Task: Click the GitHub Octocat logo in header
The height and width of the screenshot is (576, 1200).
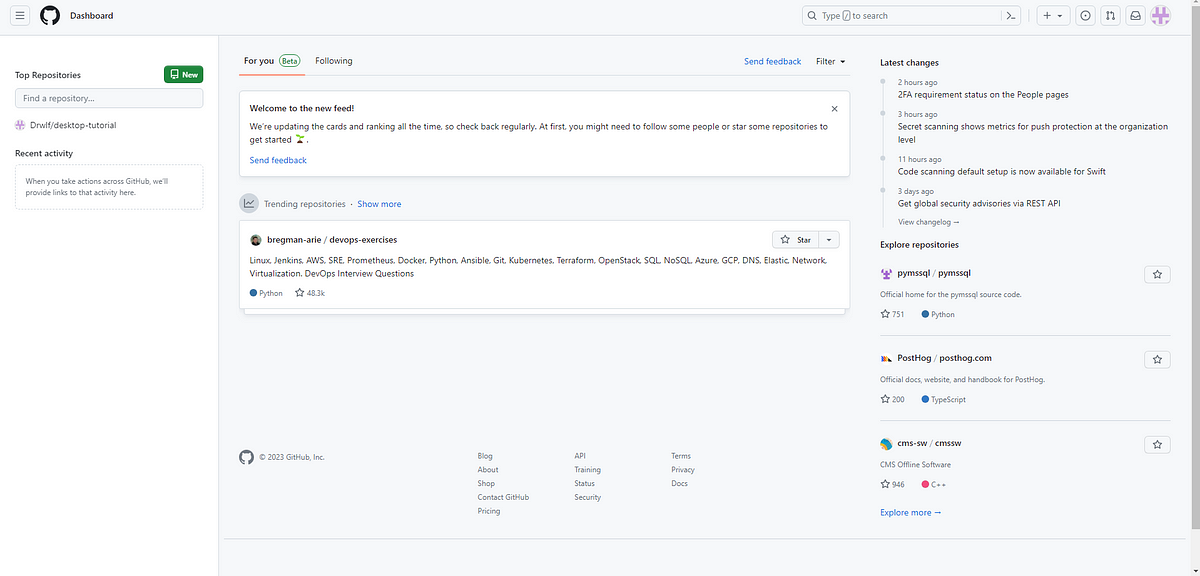Action: [x=50, y=16]
